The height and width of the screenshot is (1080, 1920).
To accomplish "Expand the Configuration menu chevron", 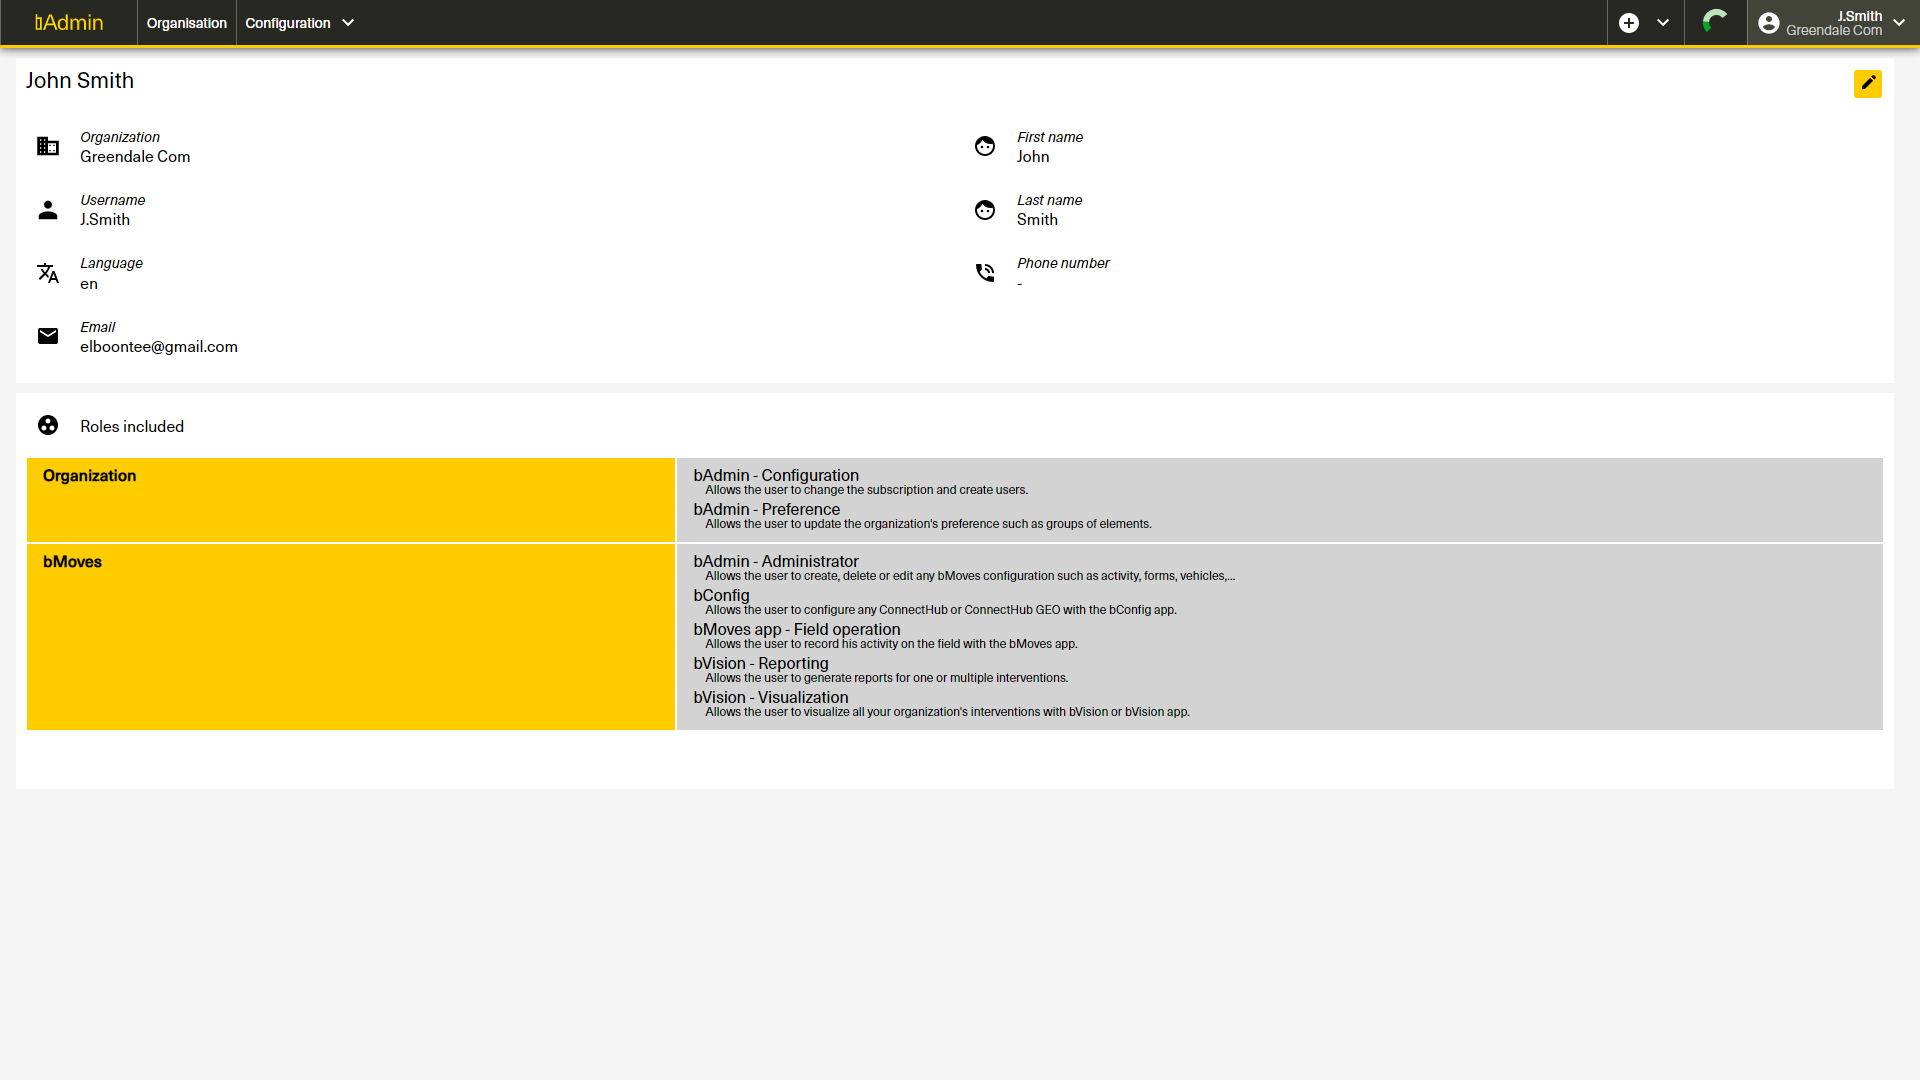I will pyautogui.click(x=348, y=23).
